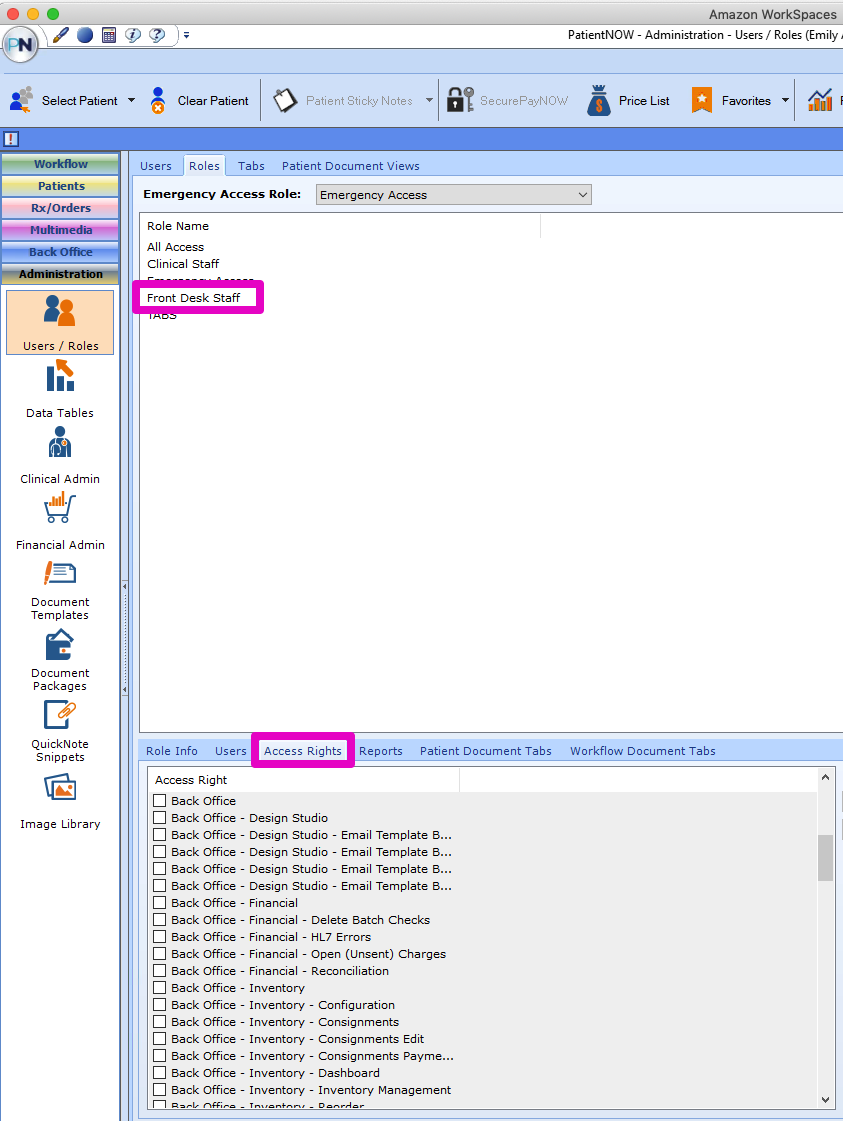
Task: Click the red exclamation alert icon
Action: click(x=11, y=139)
